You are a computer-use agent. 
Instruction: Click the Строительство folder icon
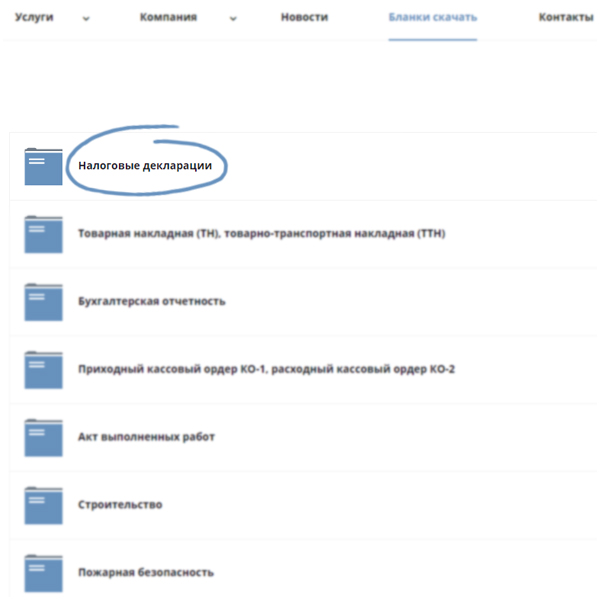pos(43,505)
